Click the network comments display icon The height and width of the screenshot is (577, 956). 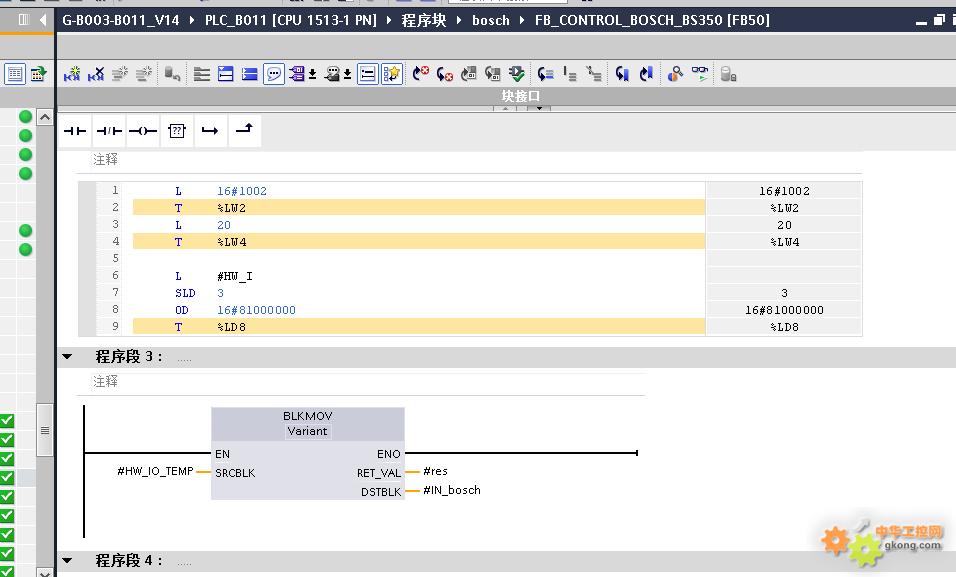pos(332,74)
